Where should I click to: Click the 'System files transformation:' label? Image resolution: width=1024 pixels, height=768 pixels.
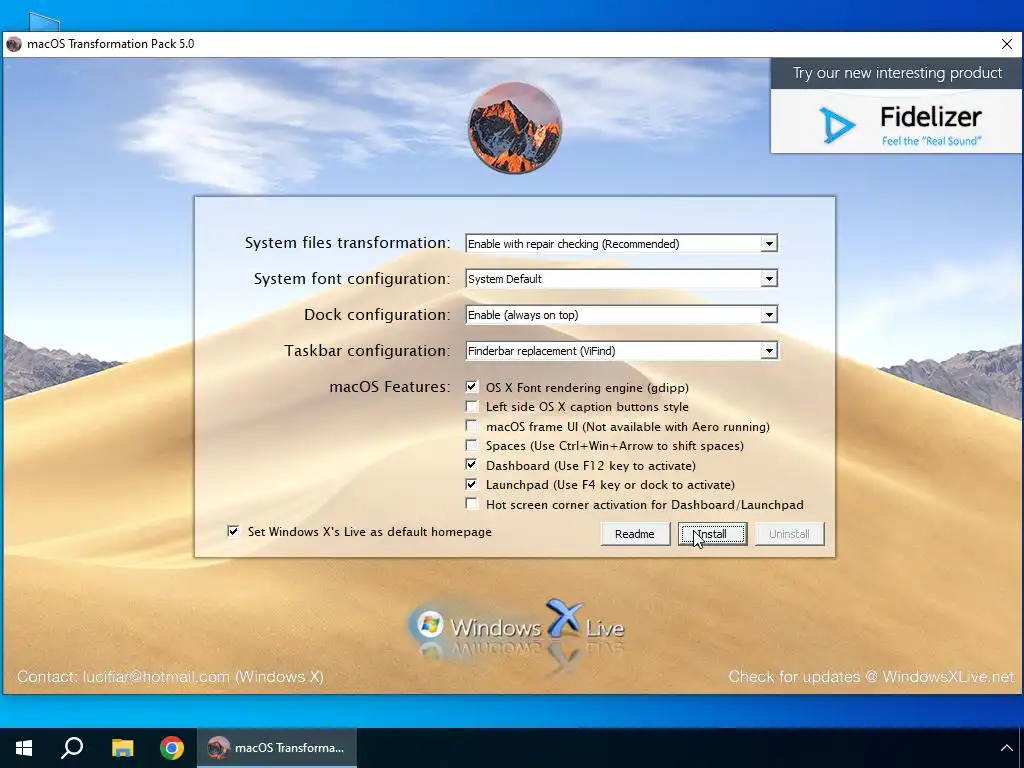(x=347, y=243)
